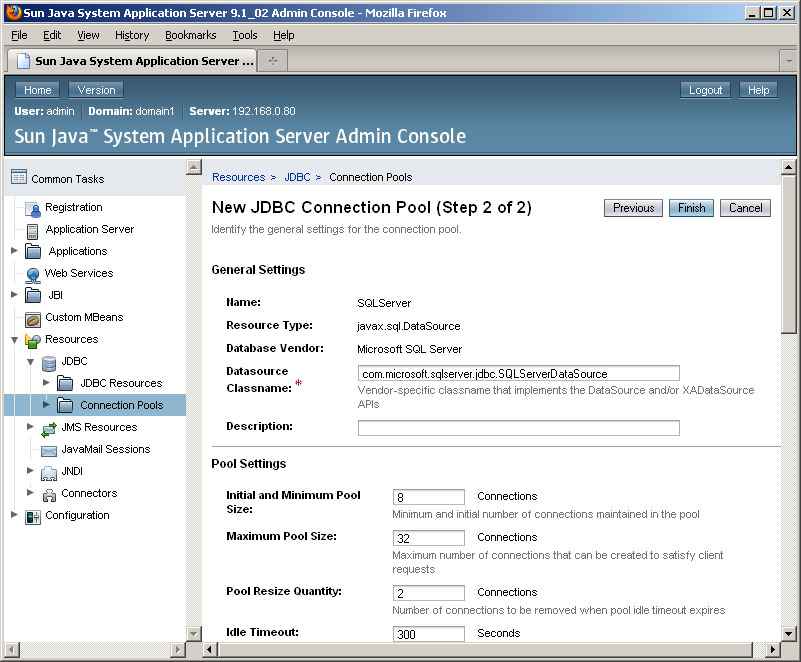The width and height of the screenshot is (801, 662).
Task: Cancel the new connection pool wizard
Action: pyautogui.click(x=745, y=208)
